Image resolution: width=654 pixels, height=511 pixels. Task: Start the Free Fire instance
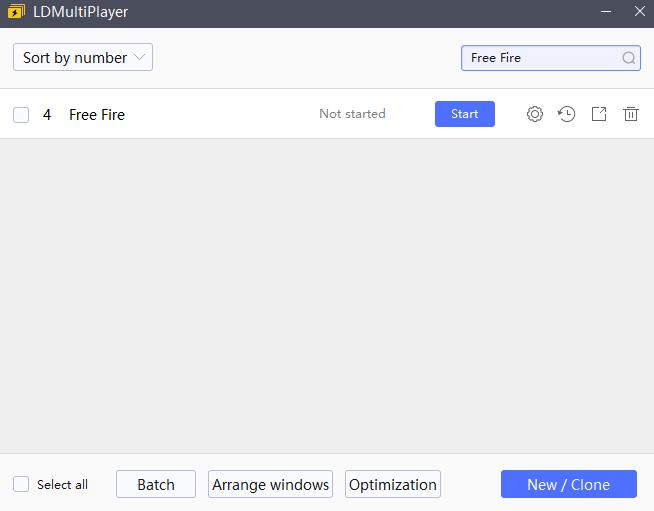tap(465, 114)
